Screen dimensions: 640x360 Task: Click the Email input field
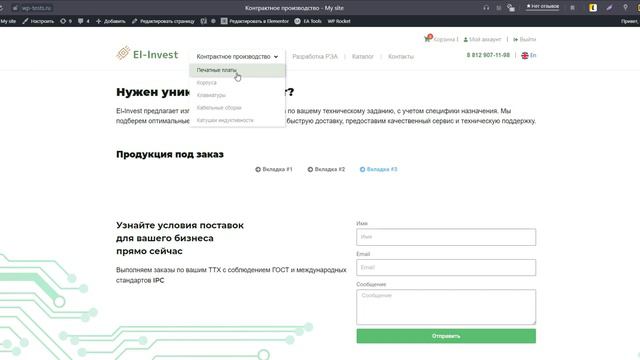(446, 267)
